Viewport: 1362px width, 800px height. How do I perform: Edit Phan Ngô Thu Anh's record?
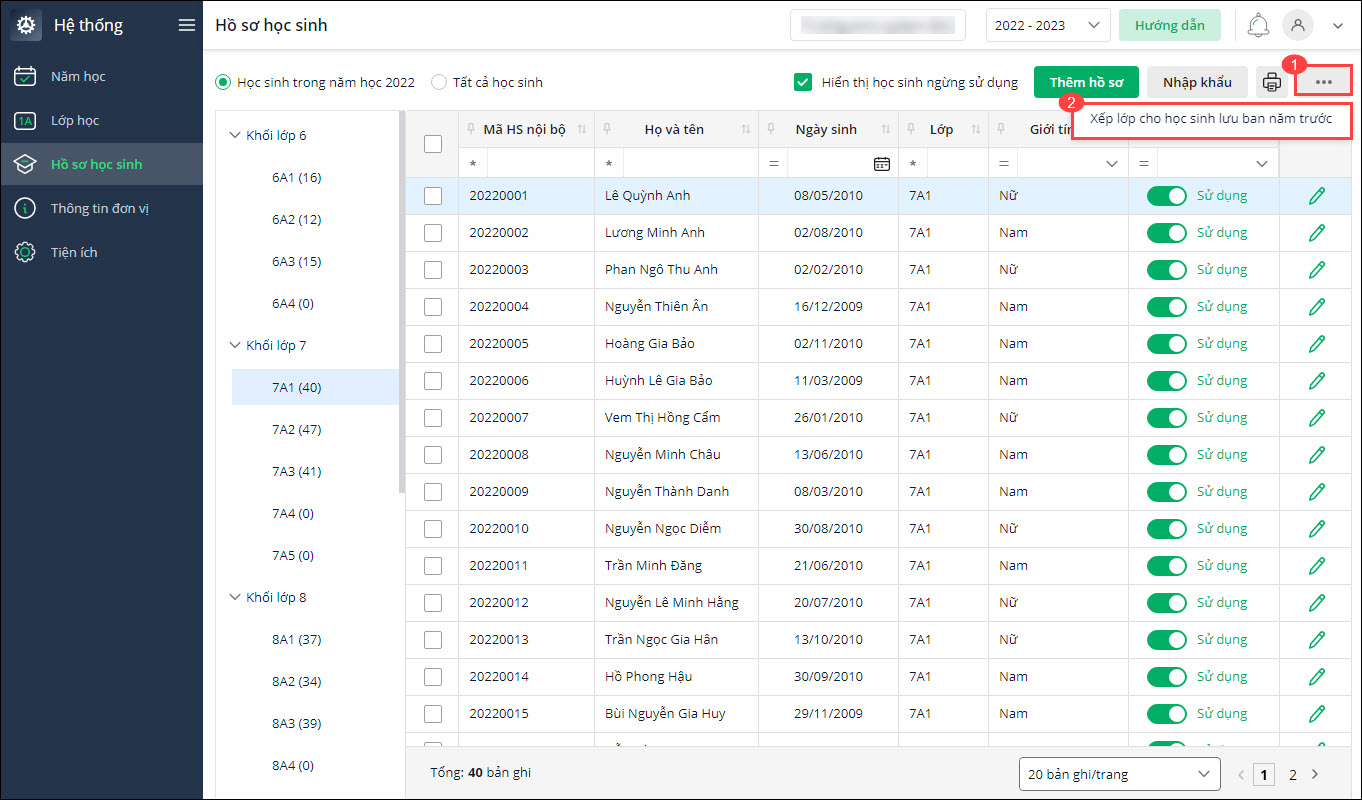point(1317,270)
